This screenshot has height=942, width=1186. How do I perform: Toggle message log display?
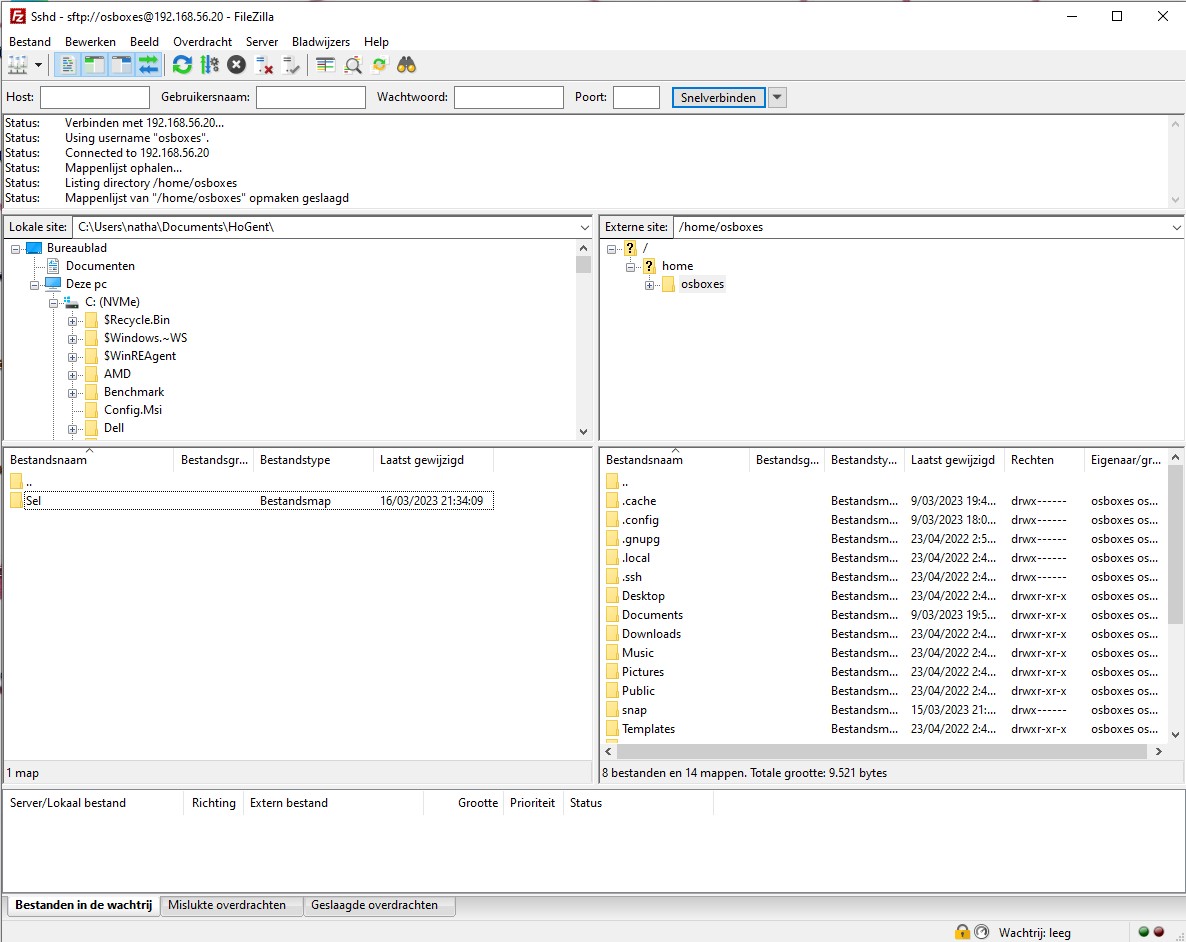click(x=68, y=65)
